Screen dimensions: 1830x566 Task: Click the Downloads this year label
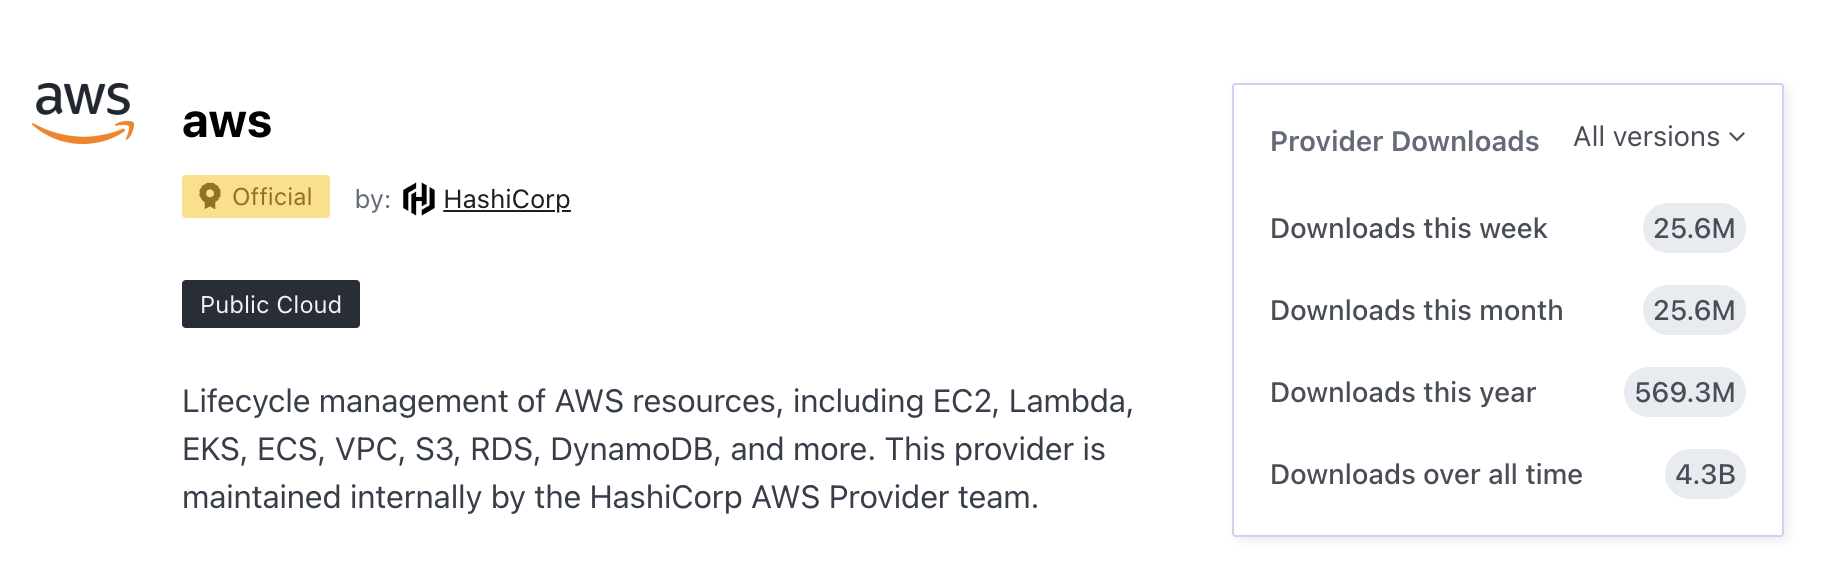[x=1402, y=392]
